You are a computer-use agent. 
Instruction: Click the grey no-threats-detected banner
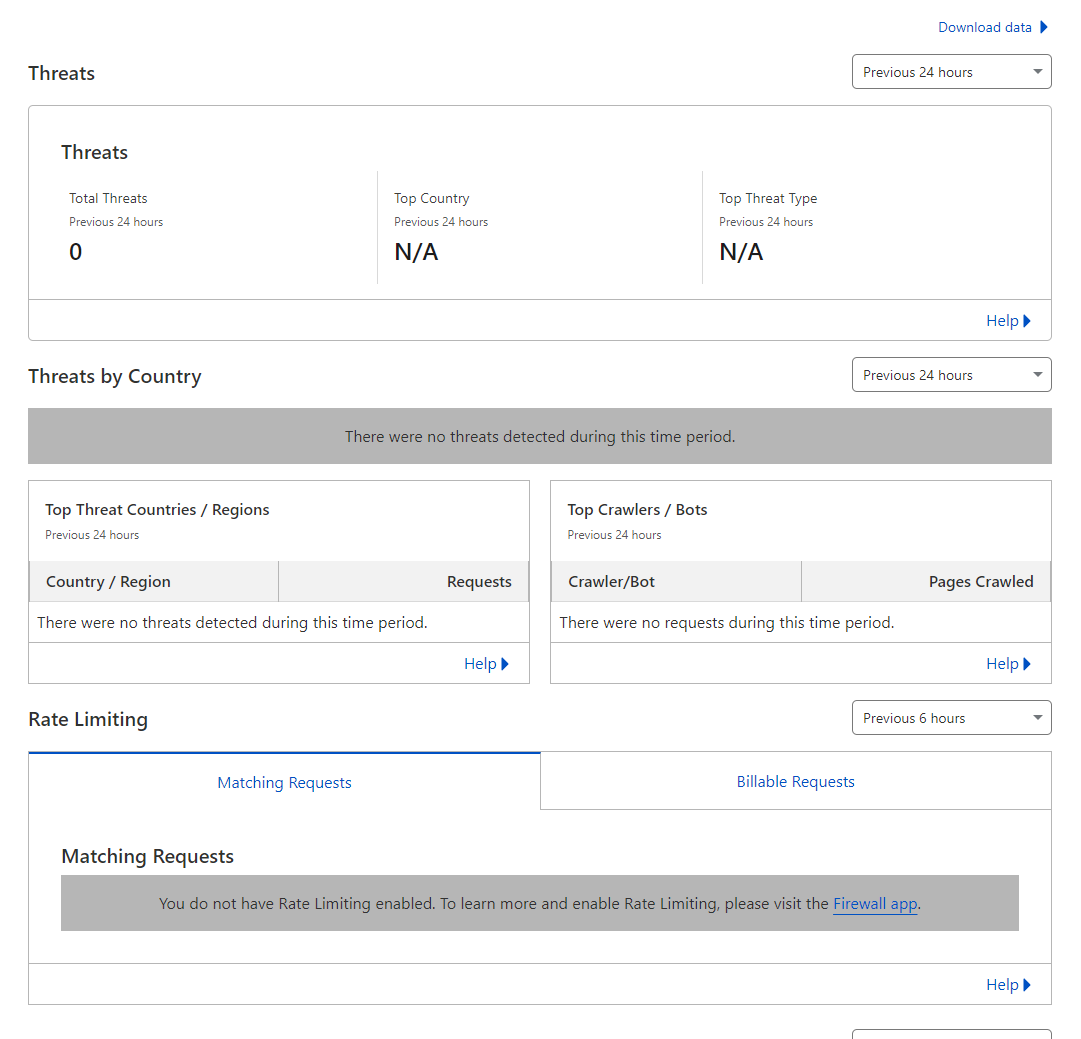tap(540, 436)
